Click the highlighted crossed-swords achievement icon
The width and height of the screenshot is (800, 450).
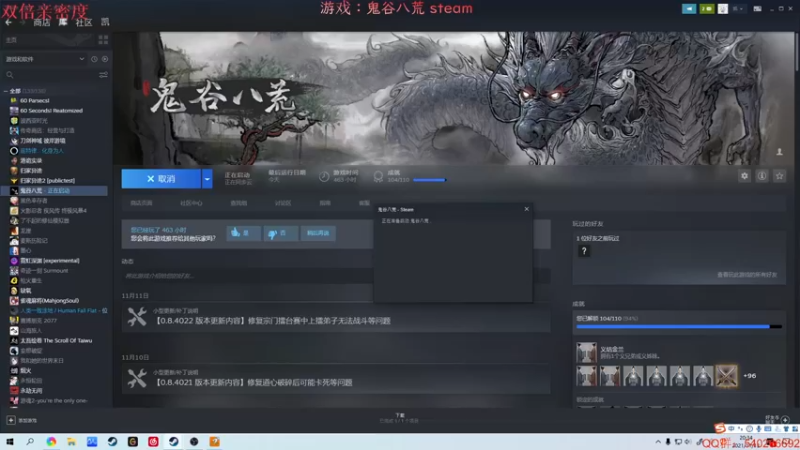click(x=727, y=376)
